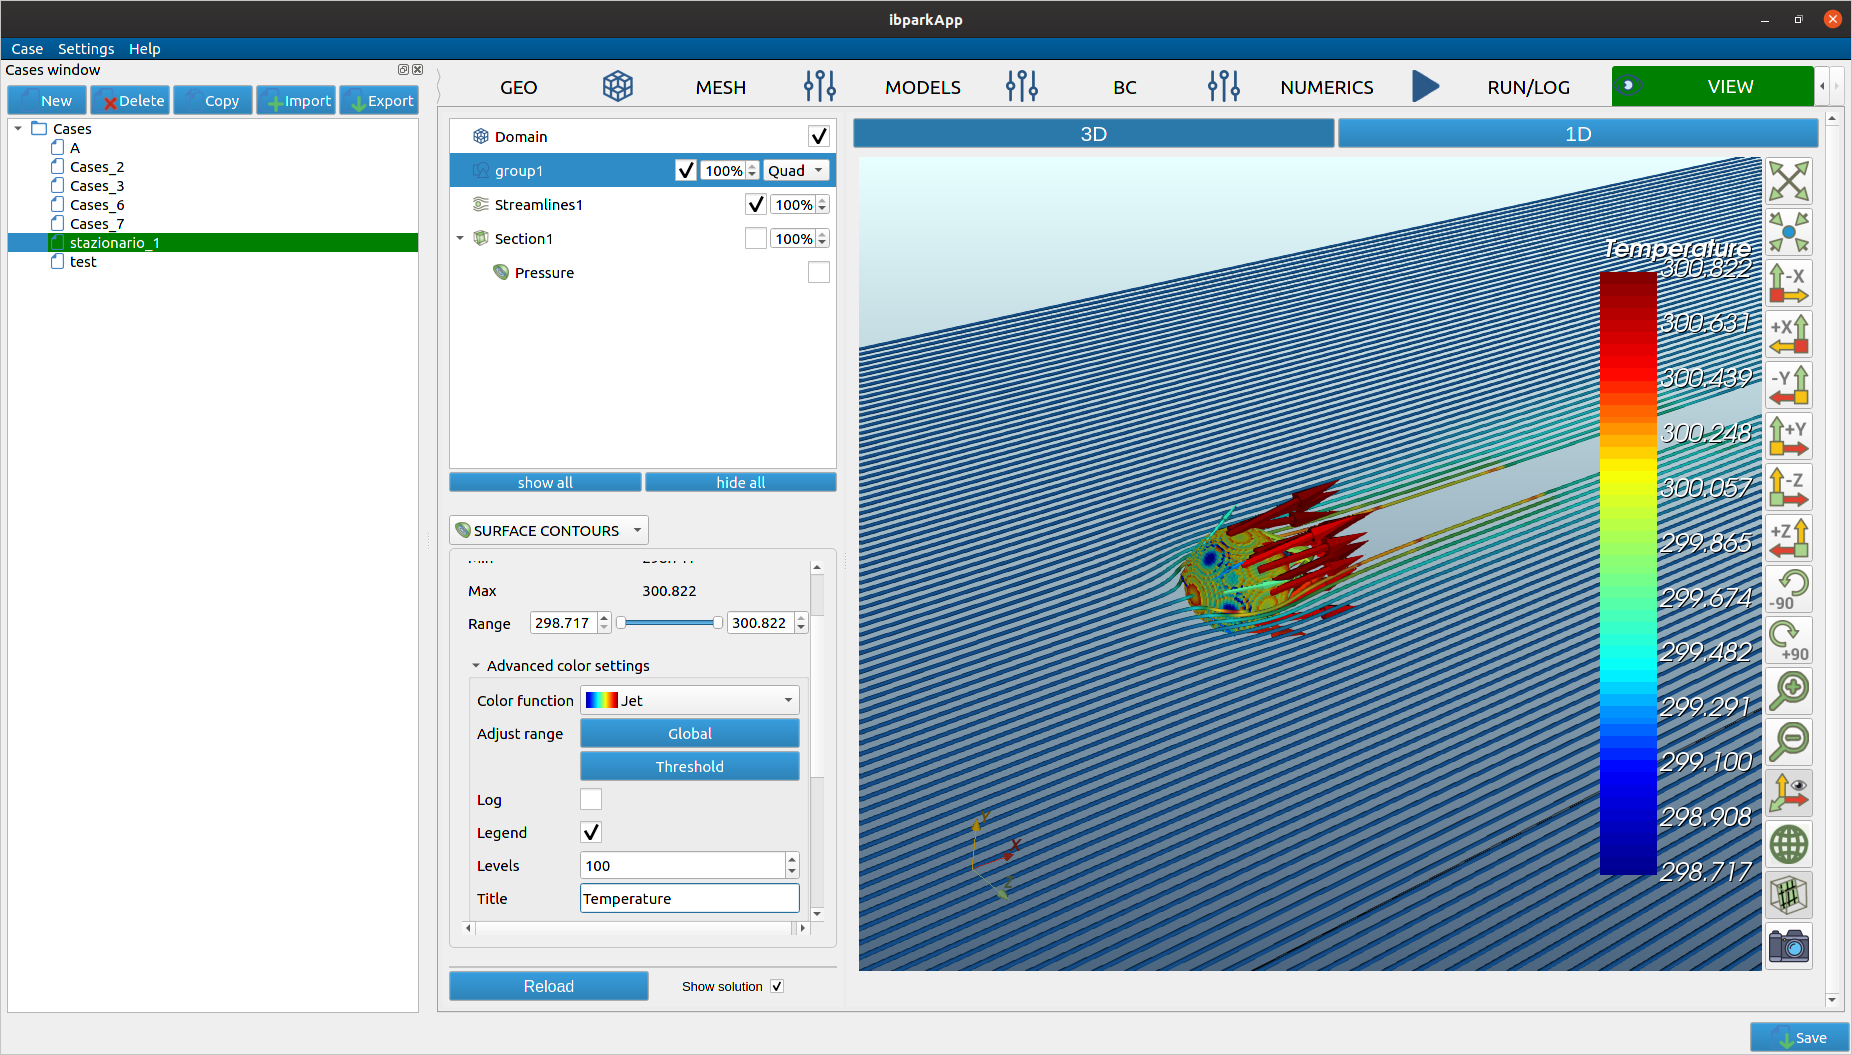This screenshot has width=1852, height=1055.
Task: Rotate view by -90 degrees
Action: (x=1788, y=590)
